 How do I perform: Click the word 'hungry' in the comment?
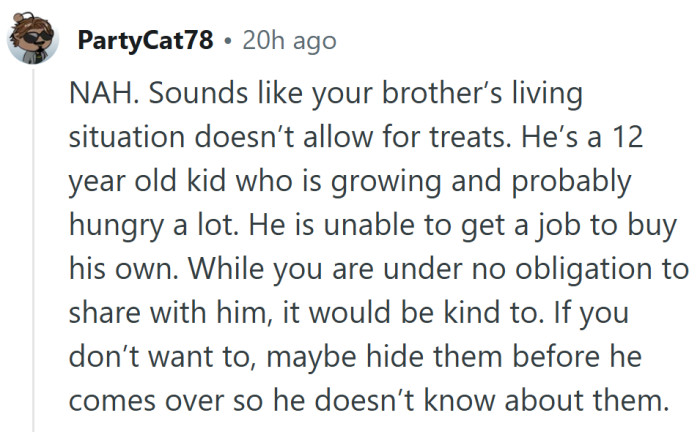tap(113, 227)
